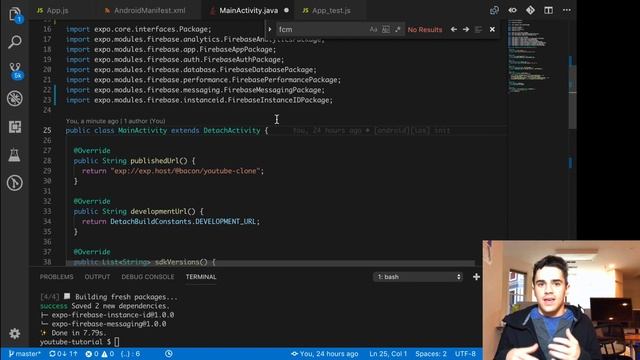The height and width of the screenshot is (360, 640).
Task: Toggle Use Regular Expression in find widget
Action: pos(398,29)
